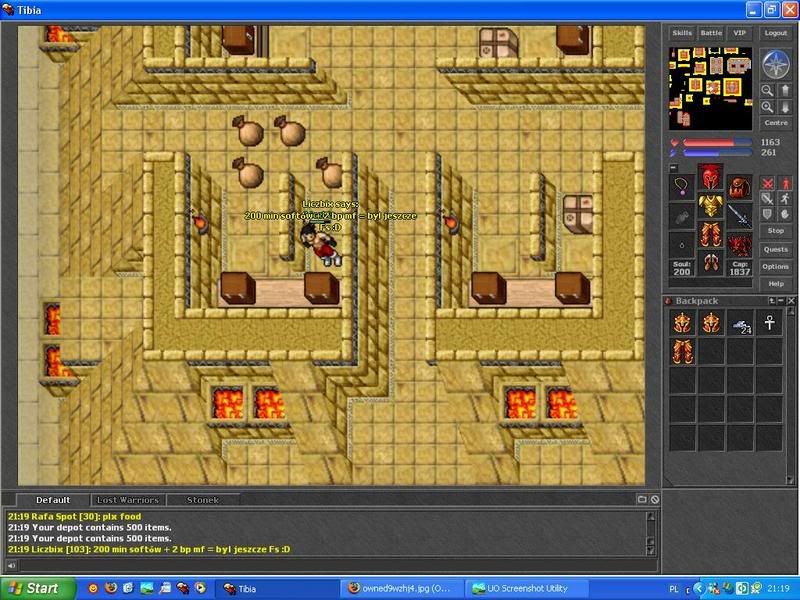The image size is (800, 600).
Task: Click the first helmet in the Backpack
Action: click(682, 323)
